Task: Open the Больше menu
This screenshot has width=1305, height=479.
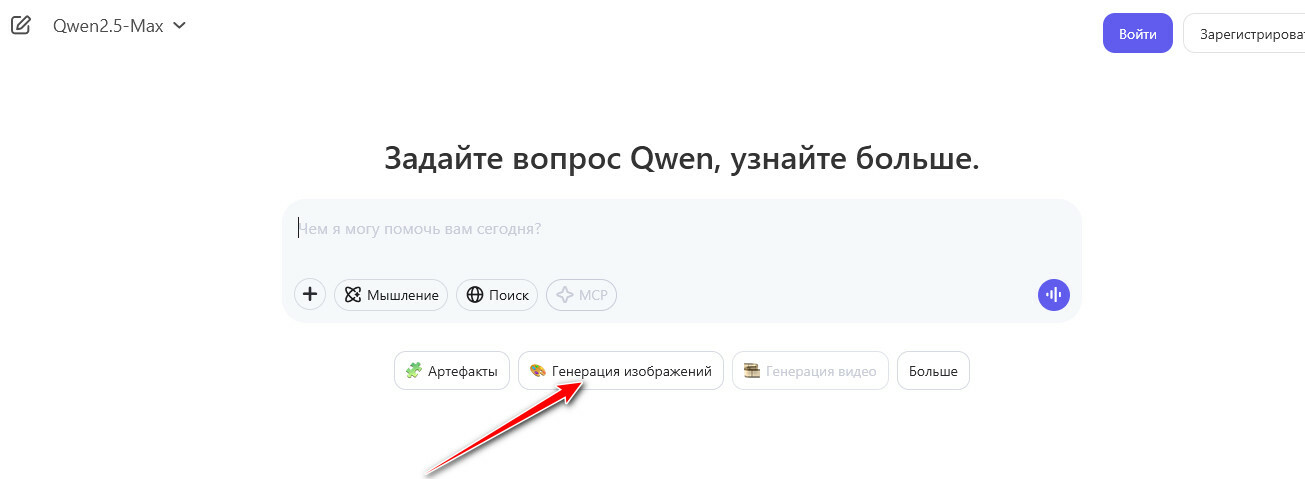Action: pyautogui.click(x=933, y=371)
